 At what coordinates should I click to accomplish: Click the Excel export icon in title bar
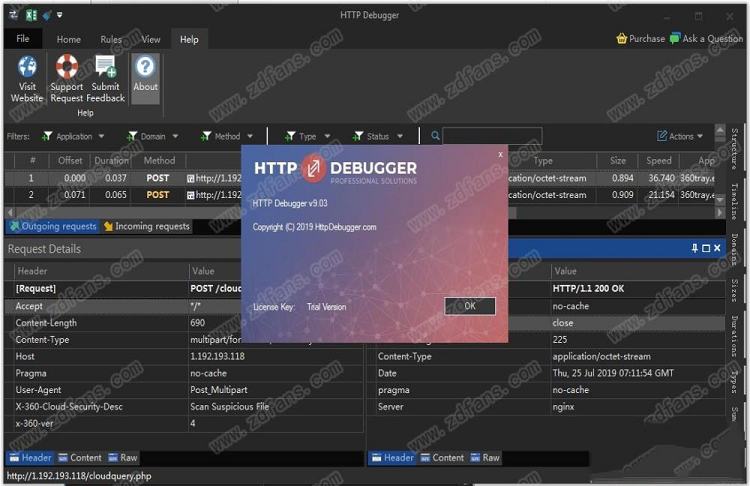(31, 15)
